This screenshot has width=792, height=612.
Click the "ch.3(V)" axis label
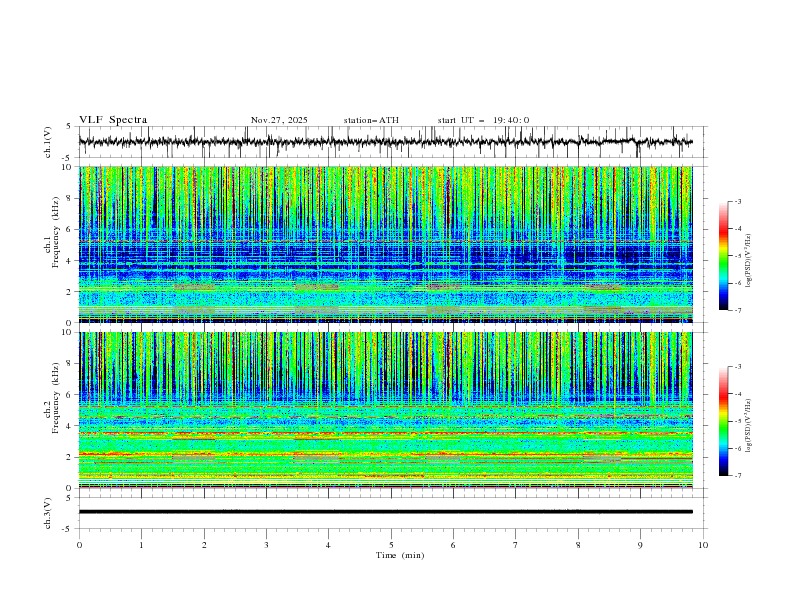[48, 513]
